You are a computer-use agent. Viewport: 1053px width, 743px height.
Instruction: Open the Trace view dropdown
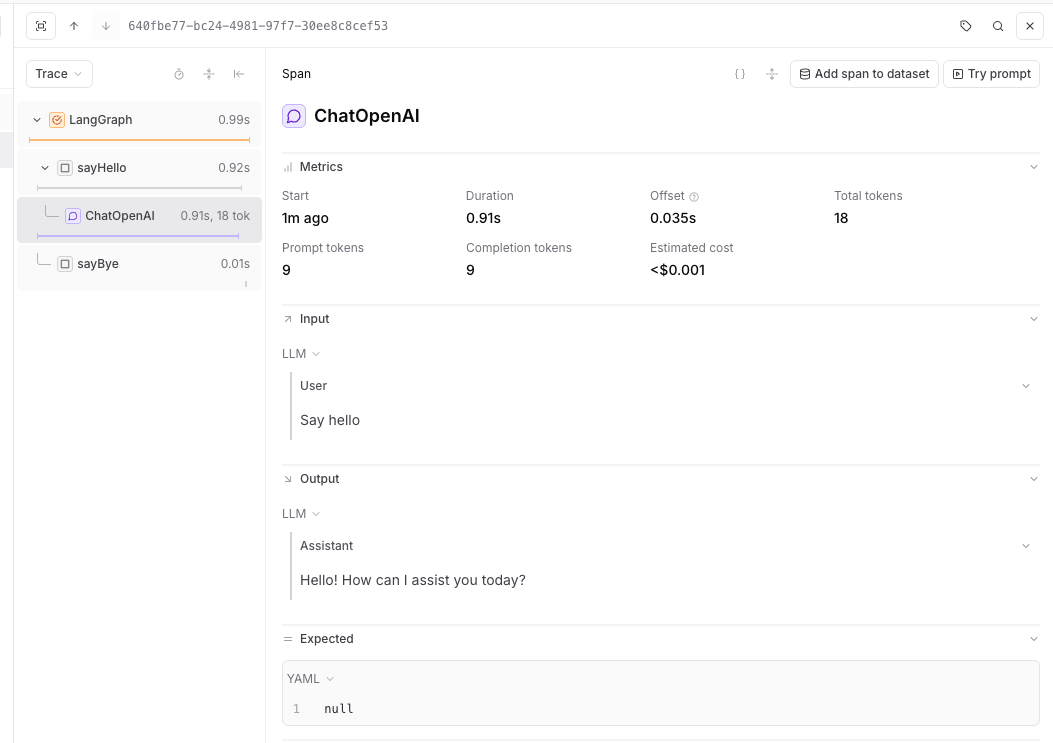[59, 74]
